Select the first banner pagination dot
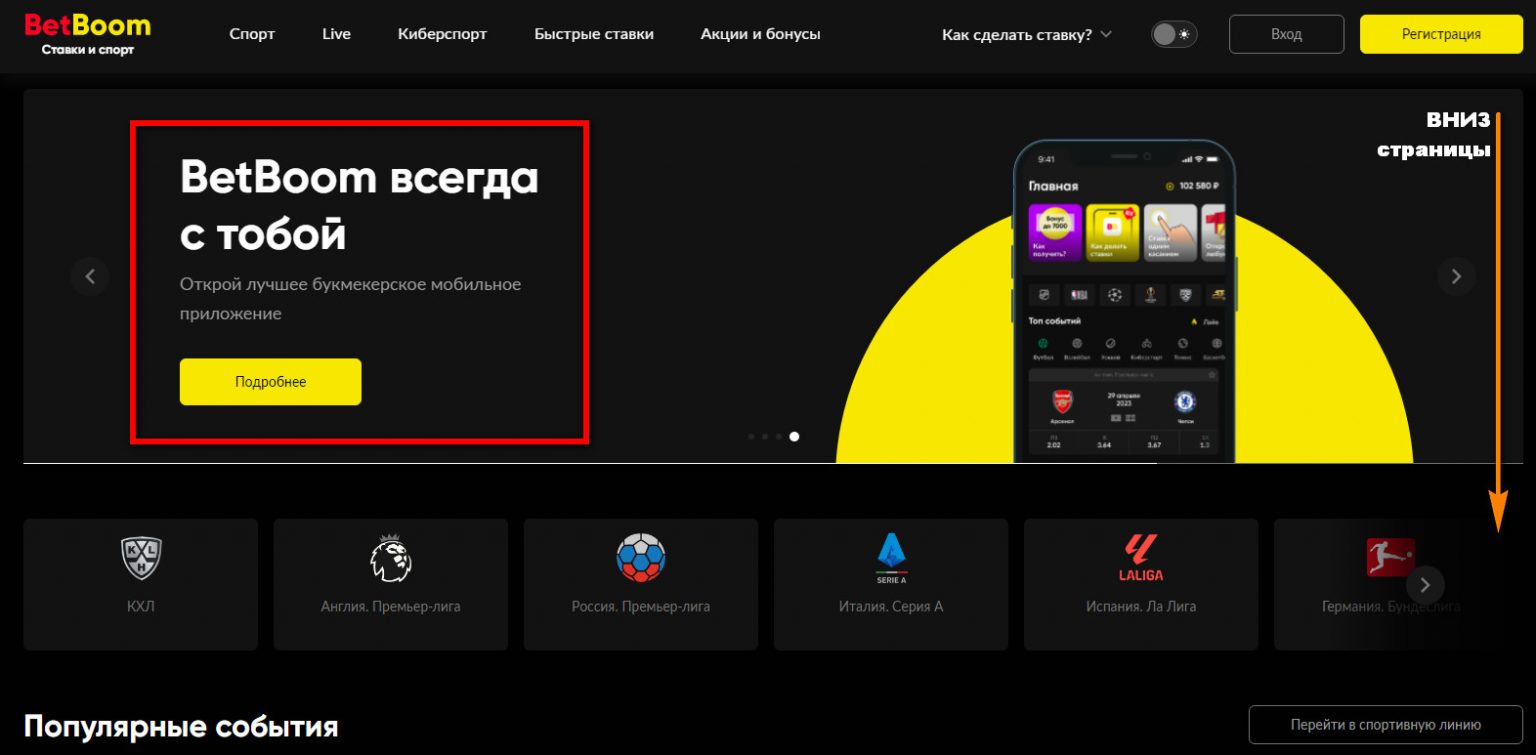Image resolution: width=1536 pixels, height=755 pixels. (751, 436)
